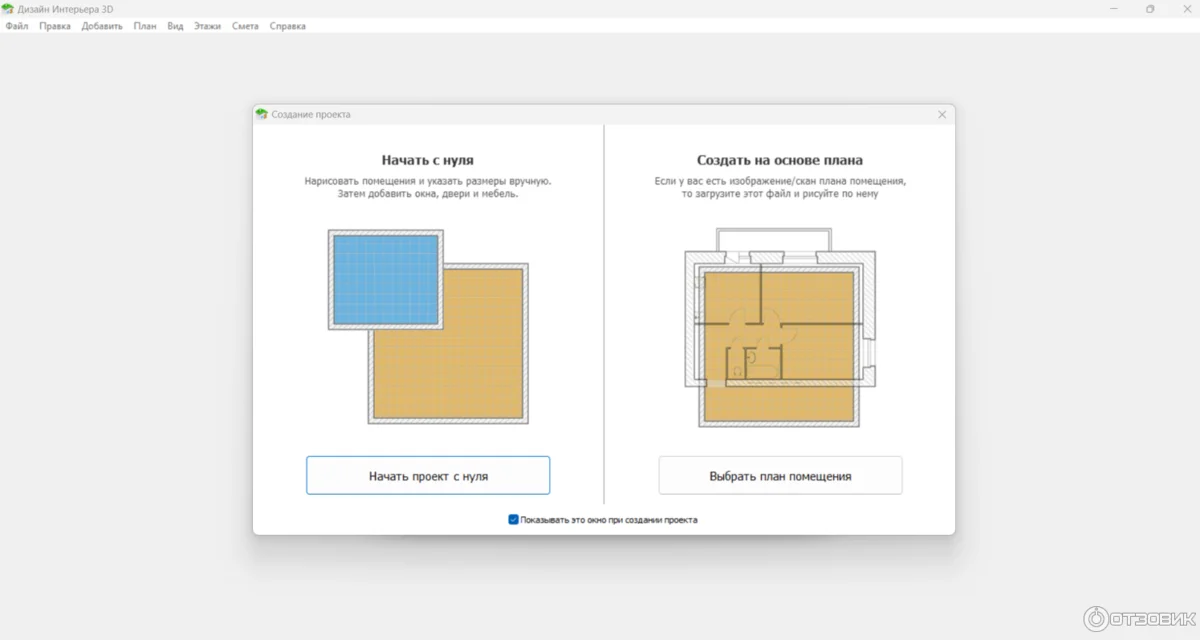Screen dimensions: 1200x640
Task: Click the Дизайн Интерьера 3D app icon in the title bar
Action: click(x=7, y=8)
